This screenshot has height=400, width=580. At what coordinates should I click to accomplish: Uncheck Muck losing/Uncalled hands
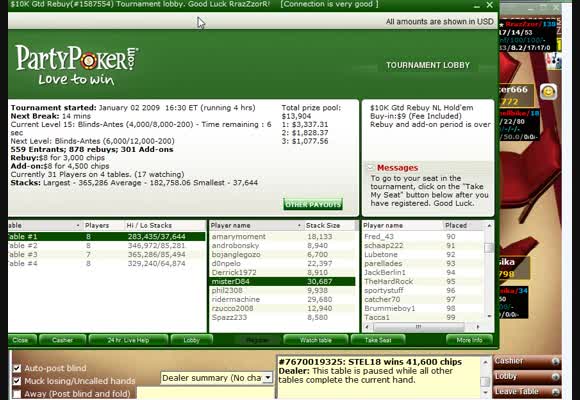coord(17,381)
